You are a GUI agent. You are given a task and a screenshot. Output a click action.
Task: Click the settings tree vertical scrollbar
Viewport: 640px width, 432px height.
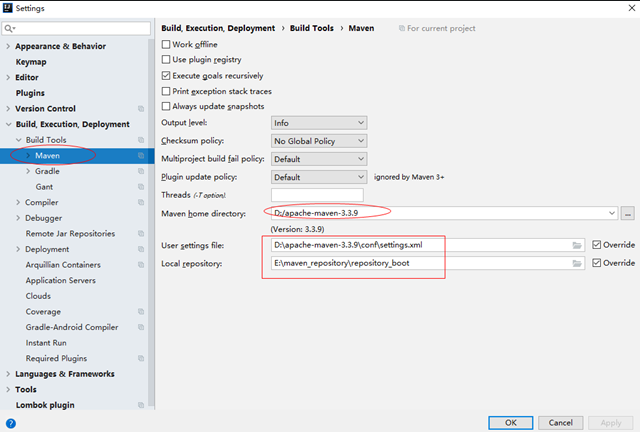click(152, 223)
